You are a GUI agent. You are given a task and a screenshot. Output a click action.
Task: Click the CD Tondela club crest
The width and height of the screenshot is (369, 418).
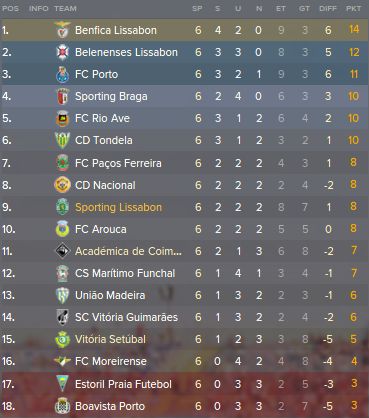(62, 140)
